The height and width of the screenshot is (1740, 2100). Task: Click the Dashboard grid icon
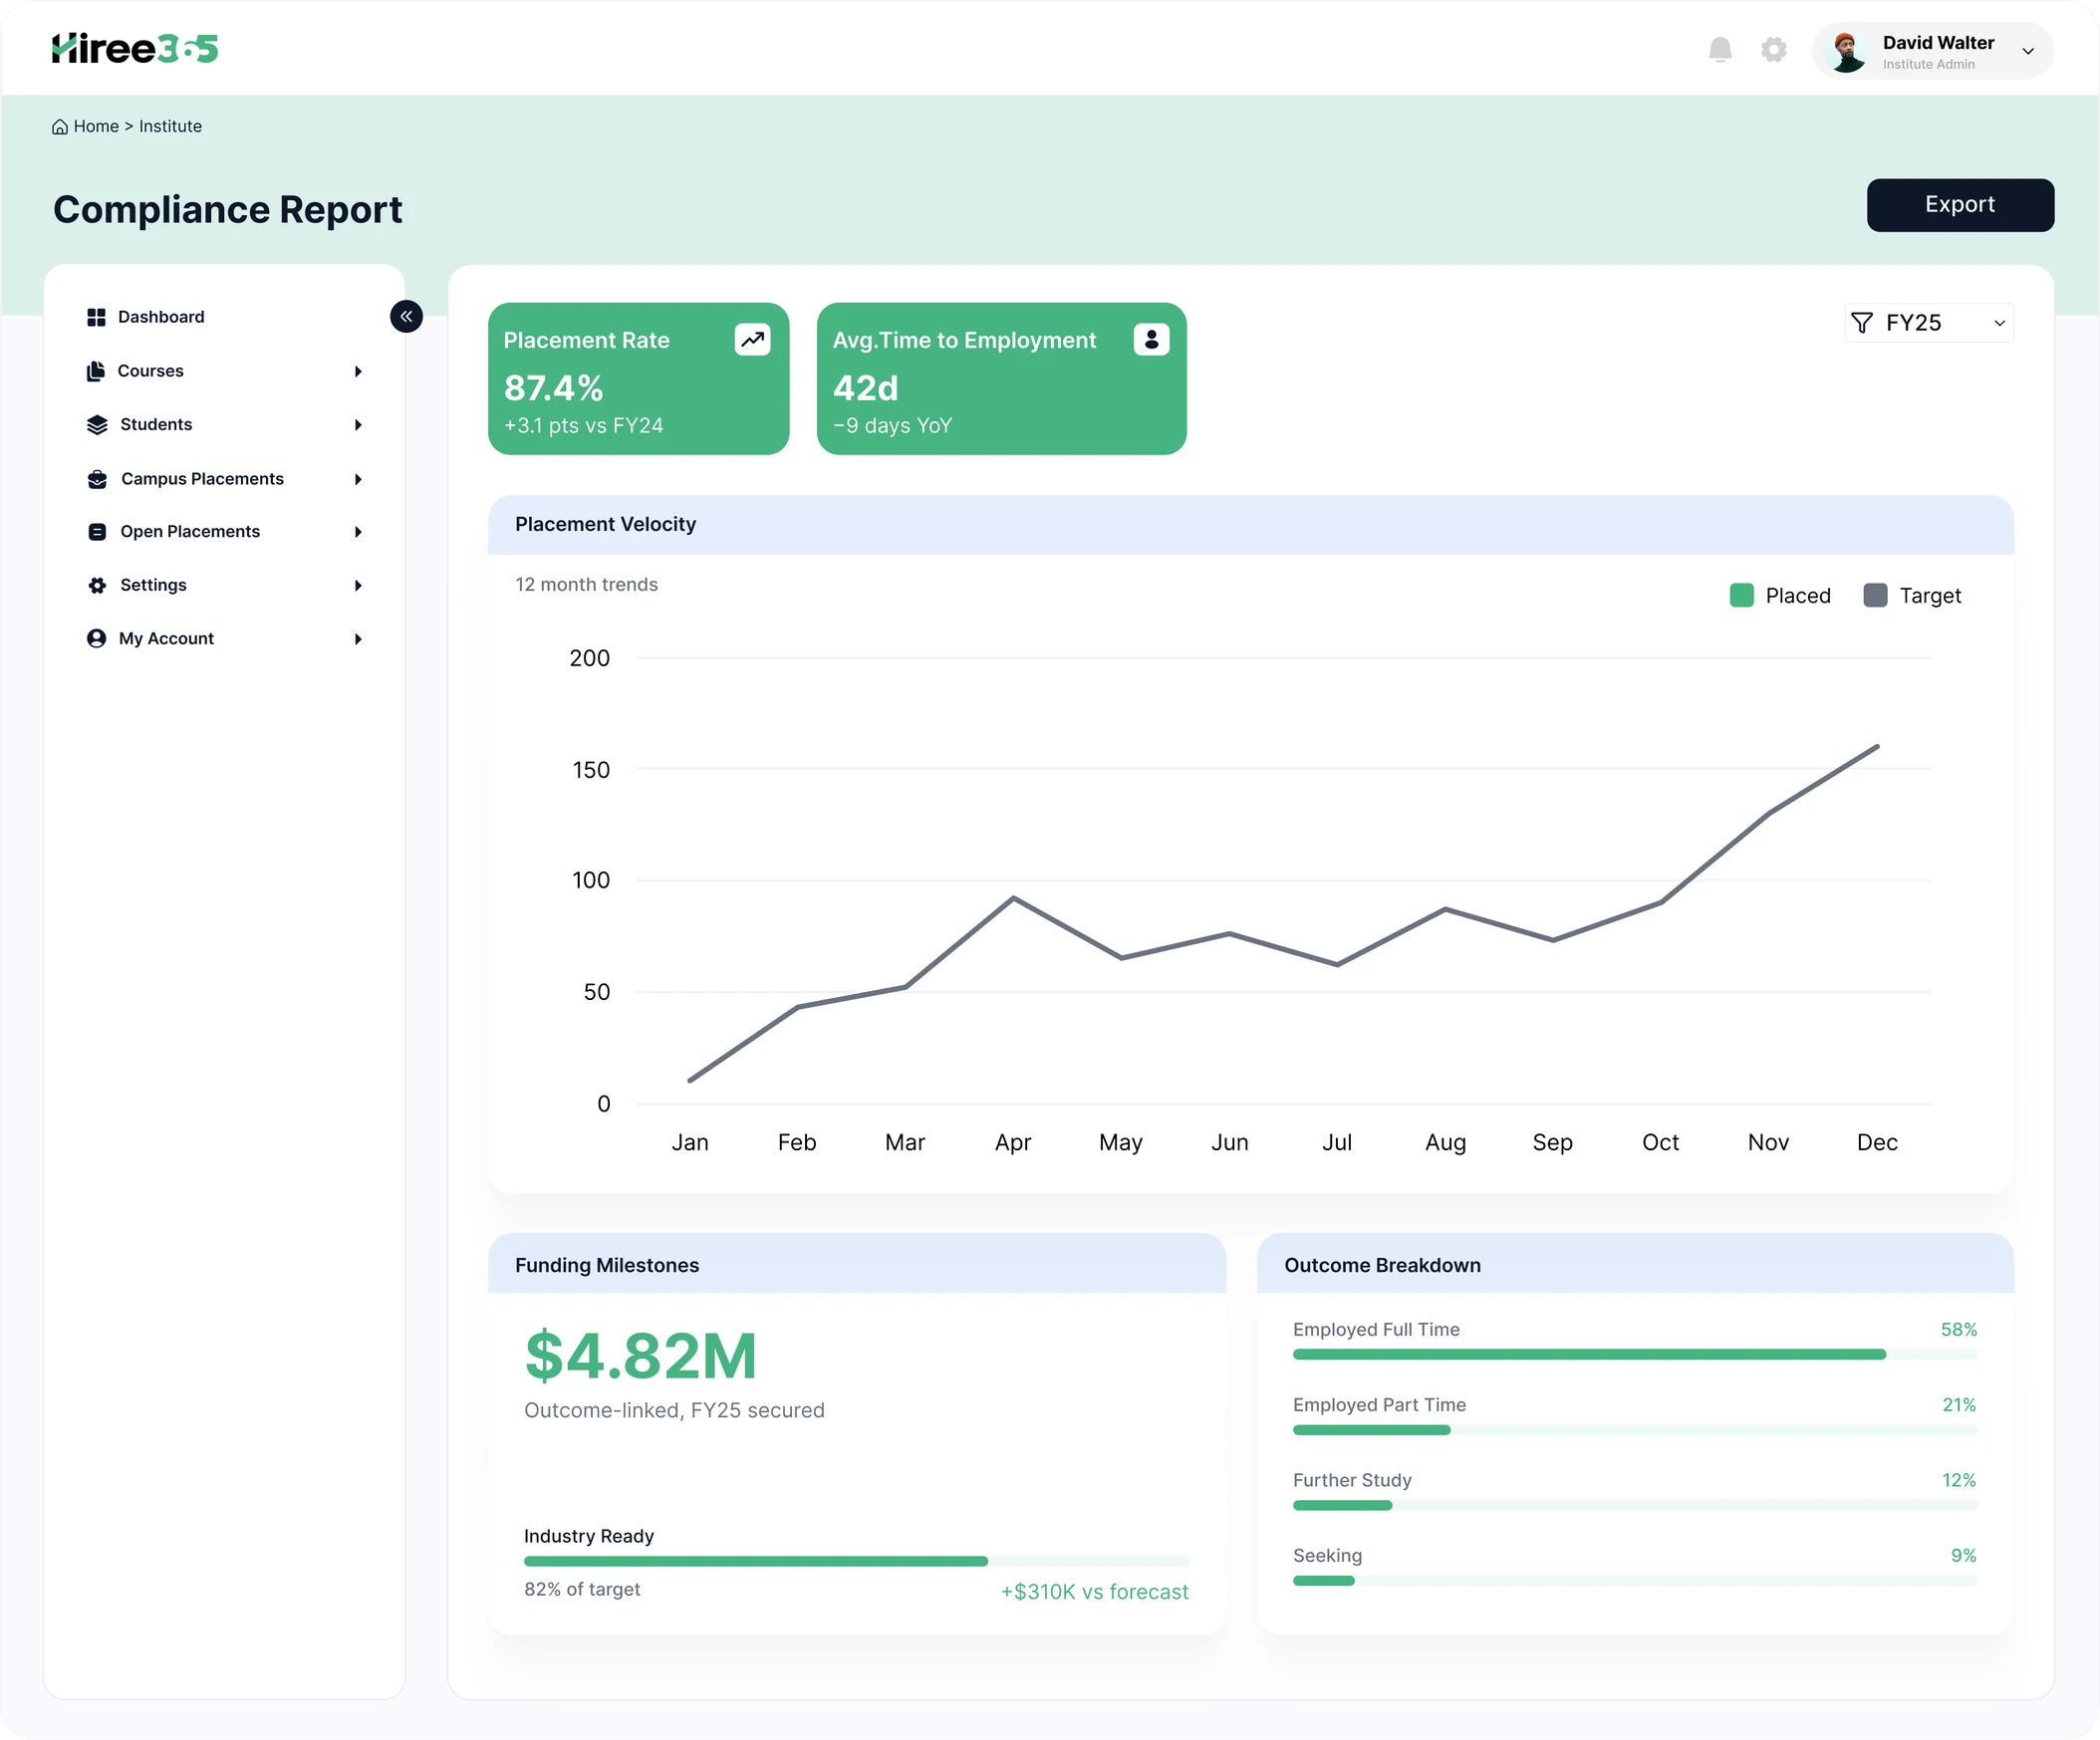pyautogui.click(x=96, y=317)
